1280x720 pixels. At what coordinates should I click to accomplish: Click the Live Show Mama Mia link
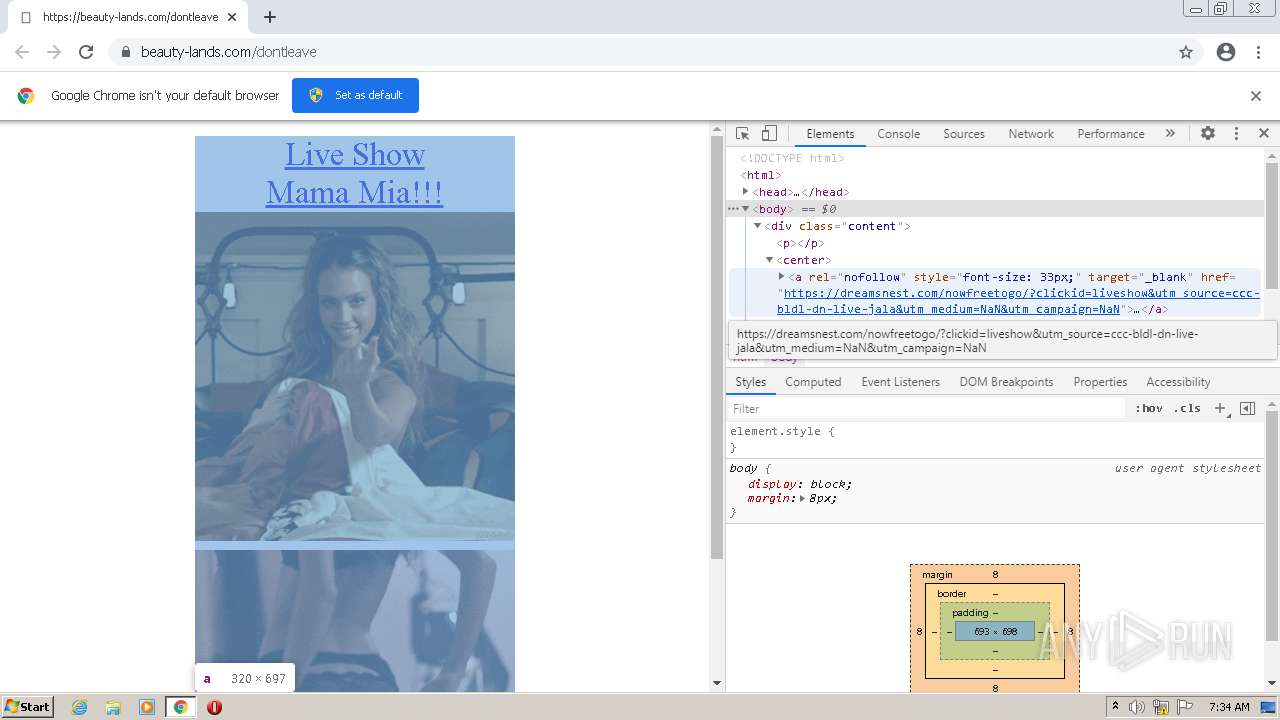pyautogui.click(x=355, y=173)
